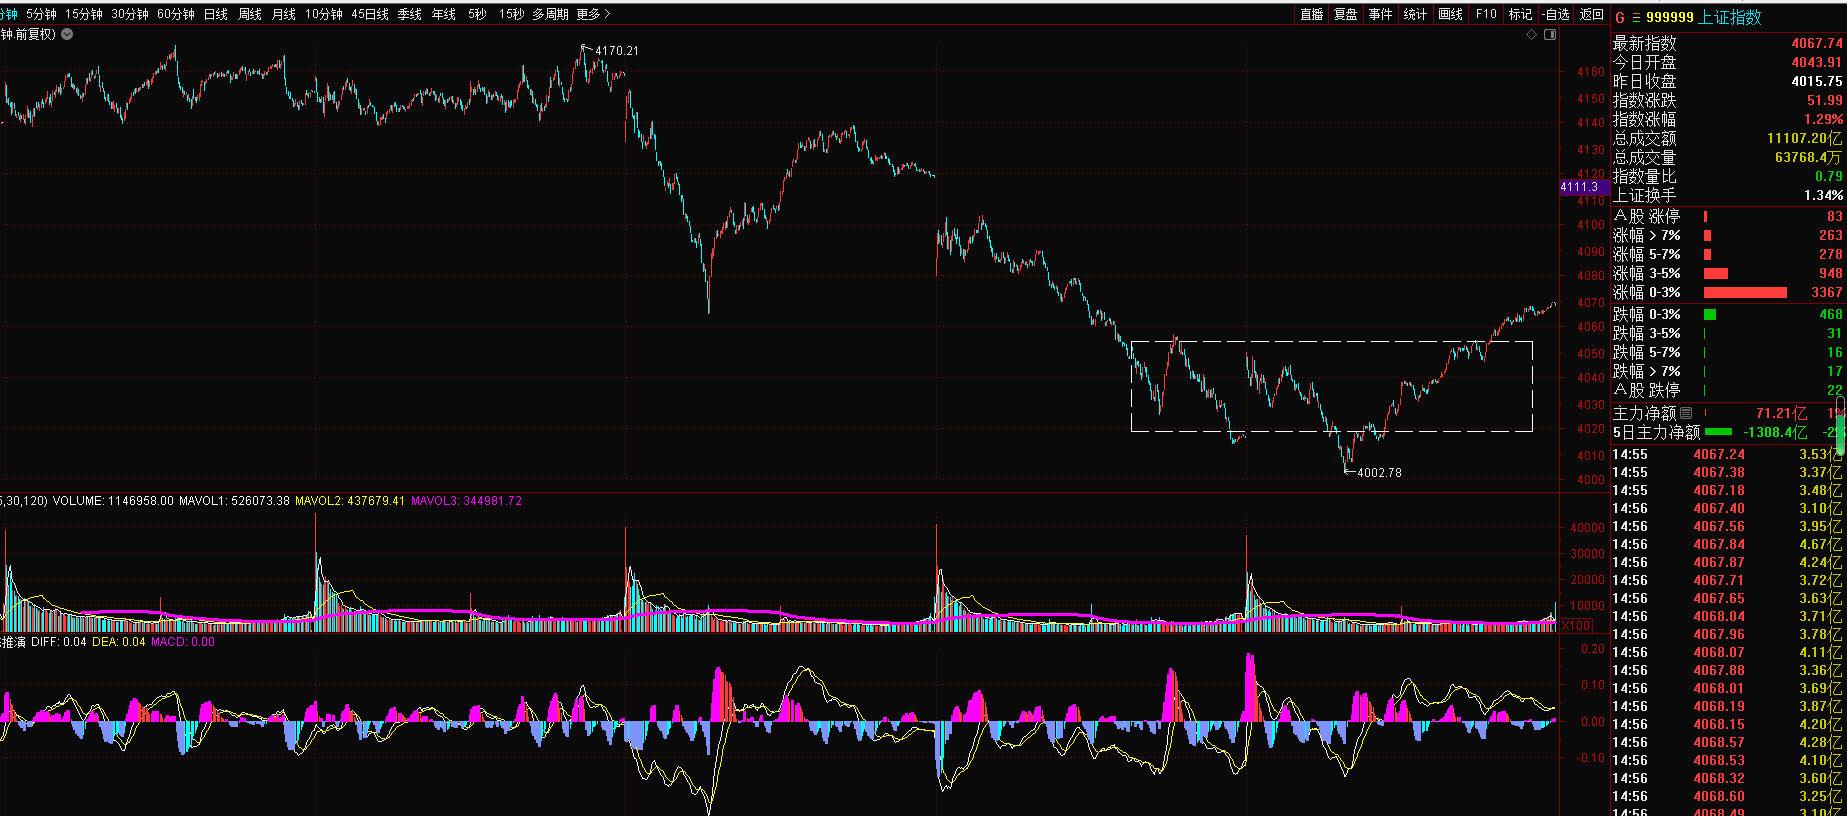
Task: Open the 画线 drawing tool
Action: (1450, 14)
